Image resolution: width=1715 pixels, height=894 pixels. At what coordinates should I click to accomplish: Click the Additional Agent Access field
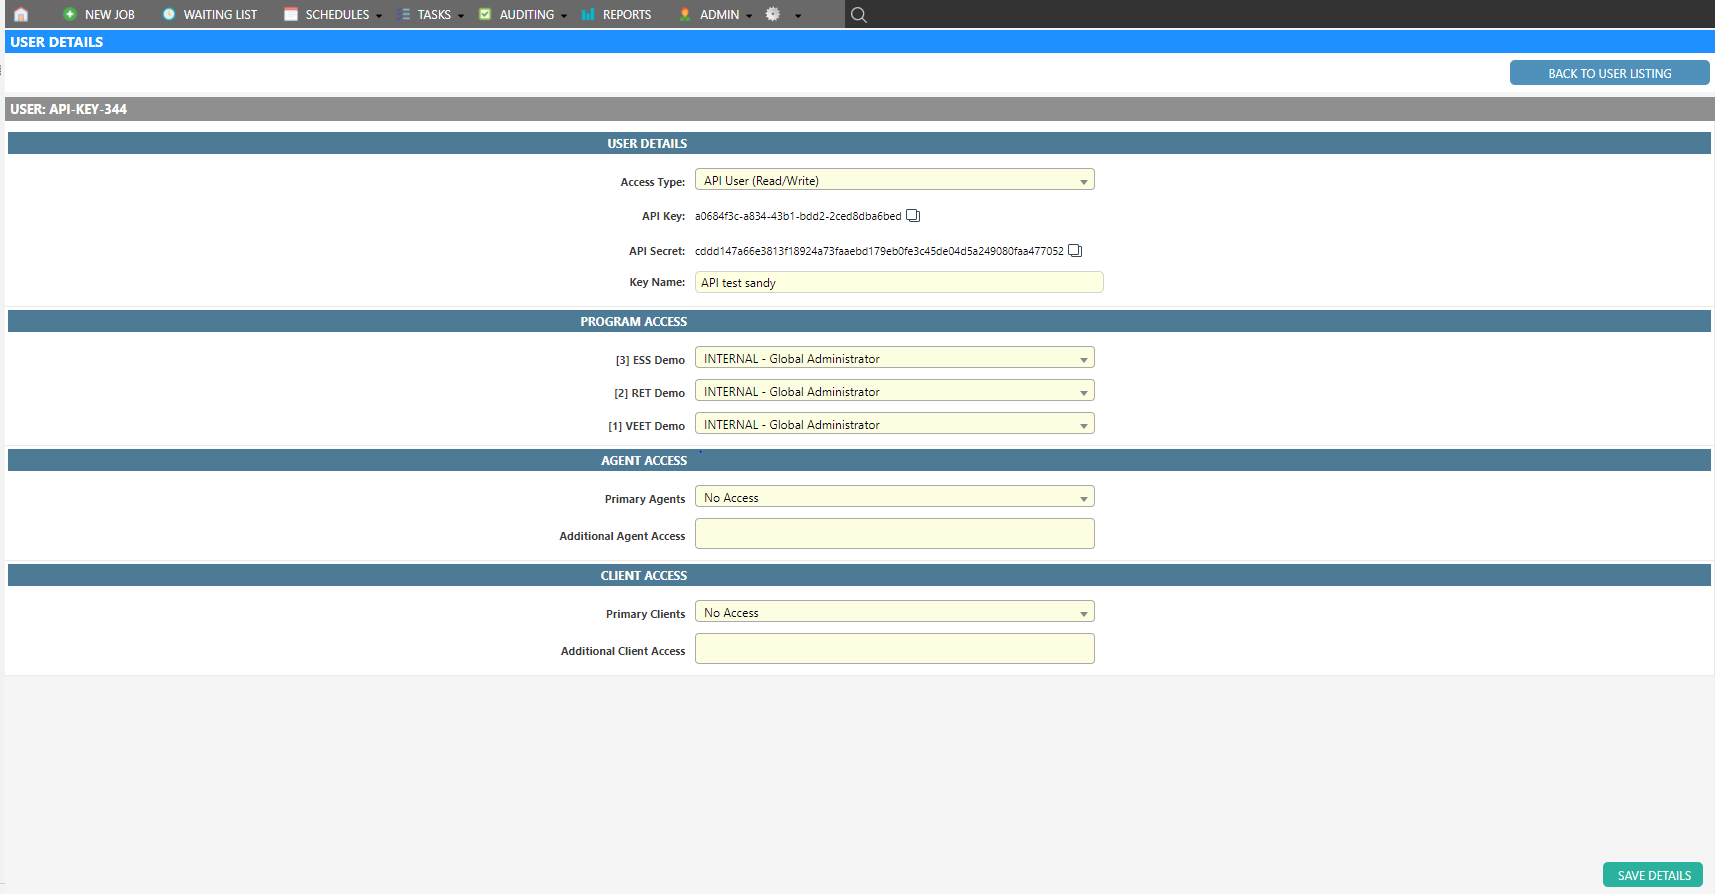[894, 534]
